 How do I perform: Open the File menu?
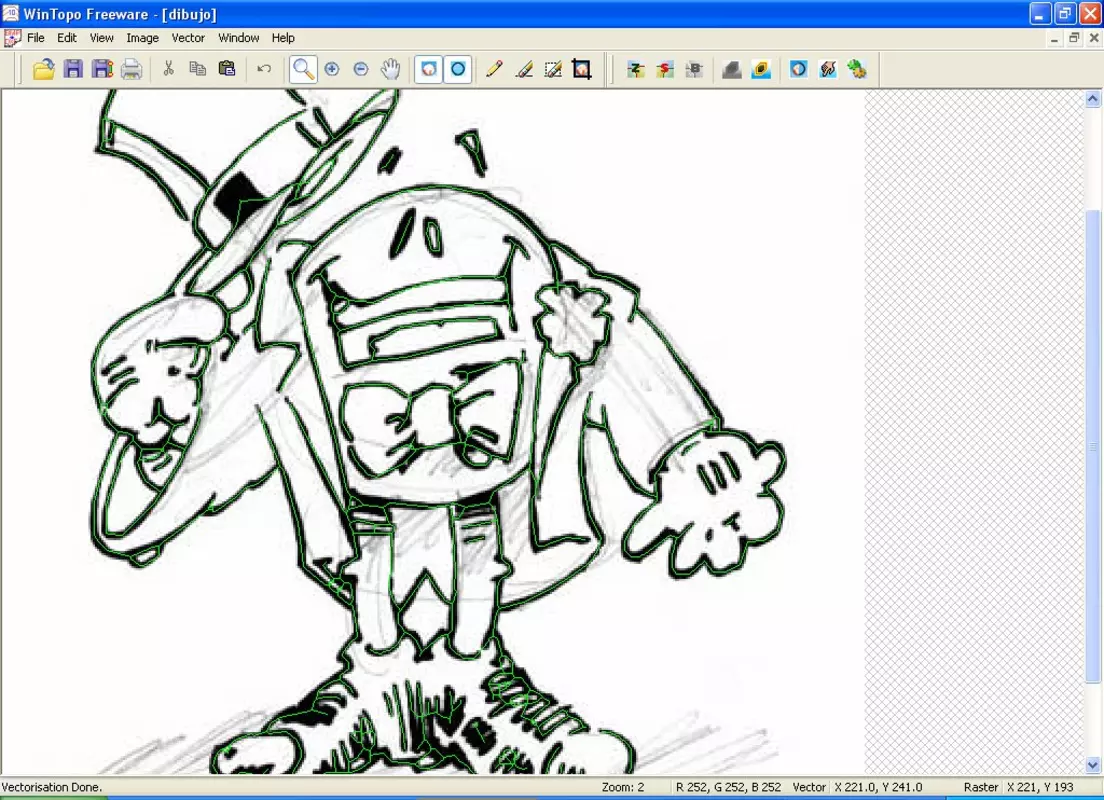pos(36,38)
